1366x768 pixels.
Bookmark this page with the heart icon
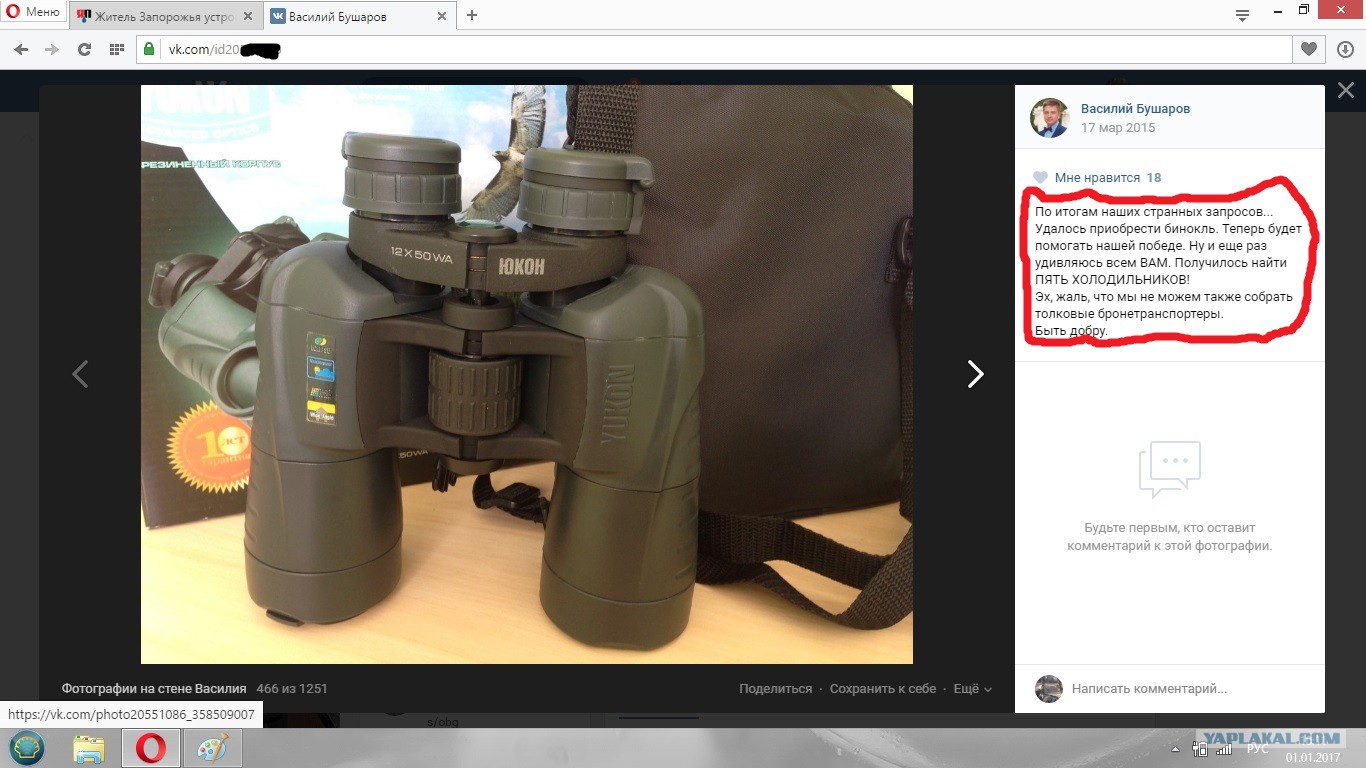pyautogui.click(x=1307, y=49)
